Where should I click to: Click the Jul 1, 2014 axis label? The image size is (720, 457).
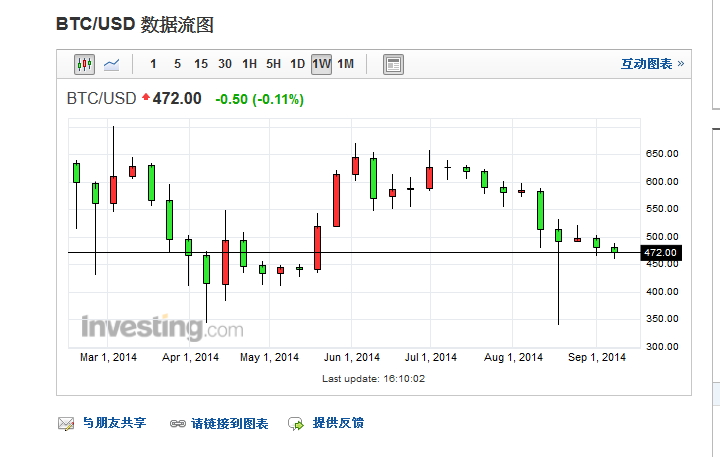tap(431, 357)
